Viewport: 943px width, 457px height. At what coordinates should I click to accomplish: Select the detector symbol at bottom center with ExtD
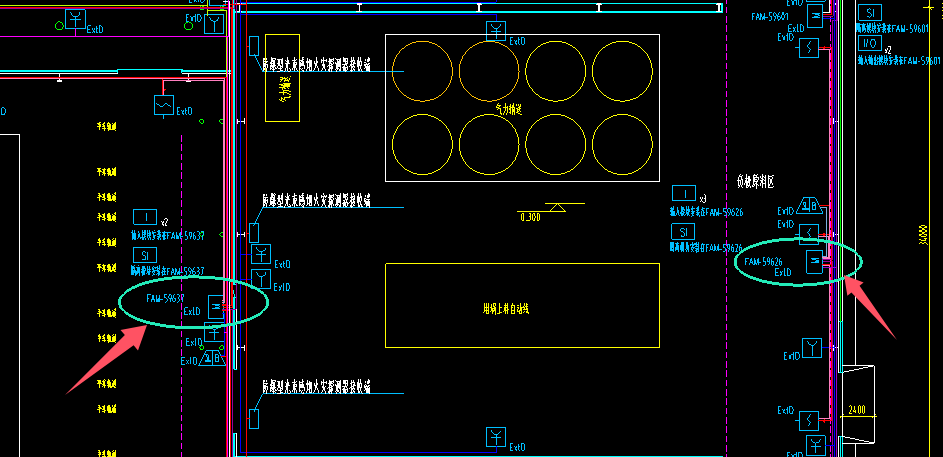pyautogui.click(x=496, y=437)
